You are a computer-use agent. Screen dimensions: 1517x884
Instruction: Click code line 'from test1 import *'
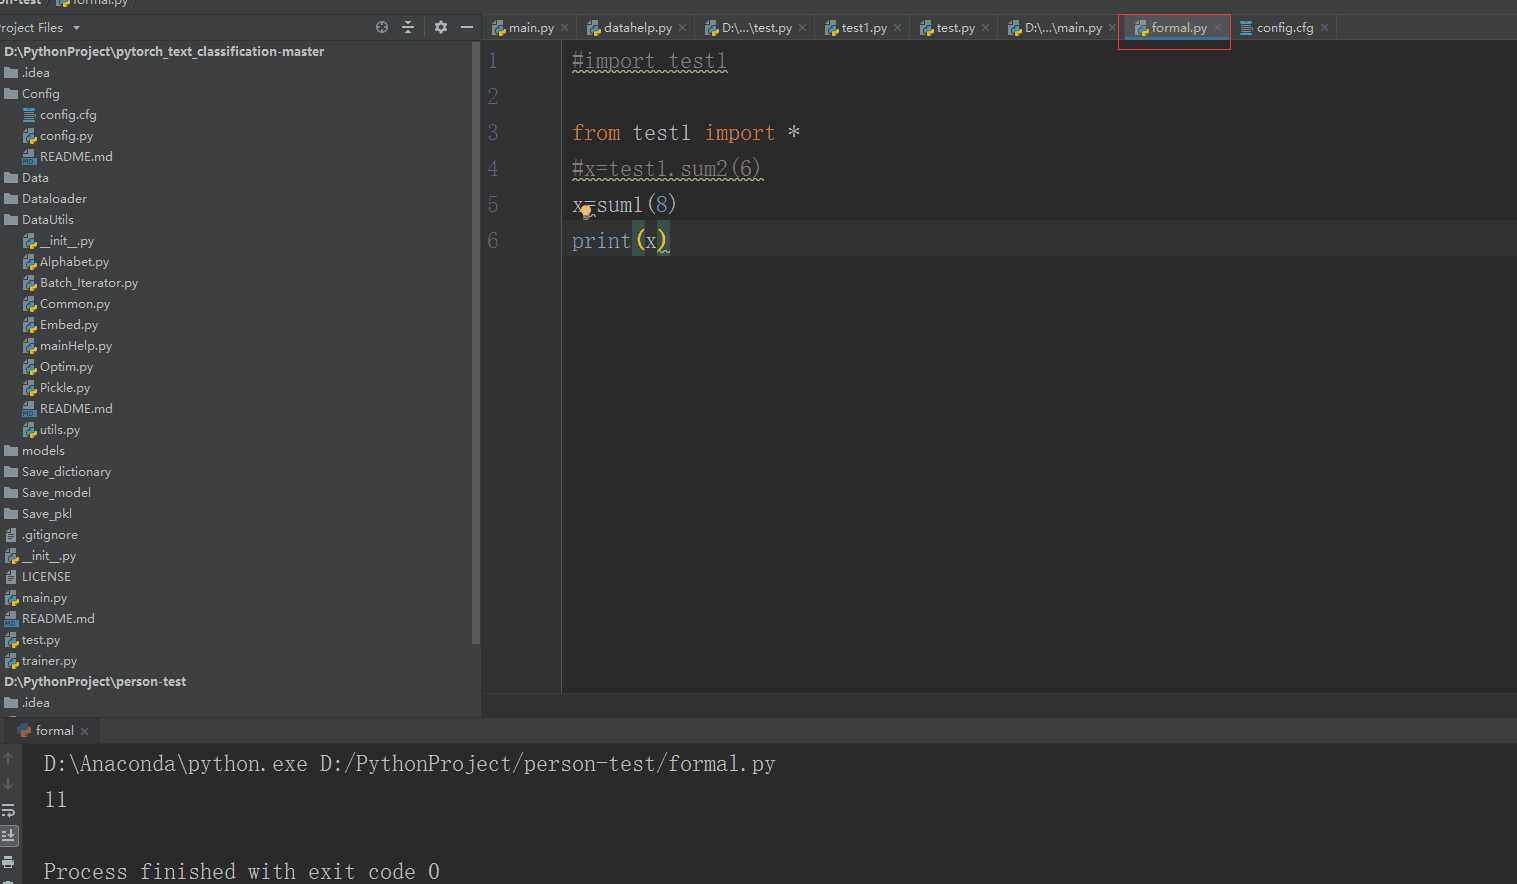point(686,133)
